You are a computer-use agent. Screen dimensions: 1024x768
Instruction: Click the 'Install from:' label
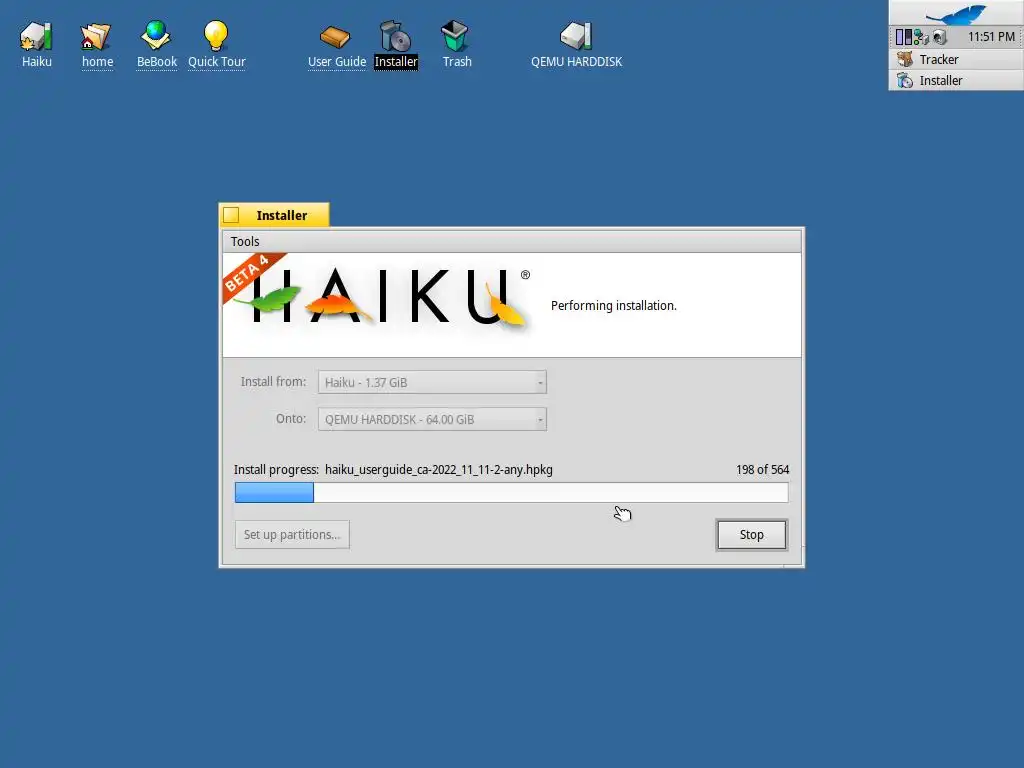tap(273, 381)
